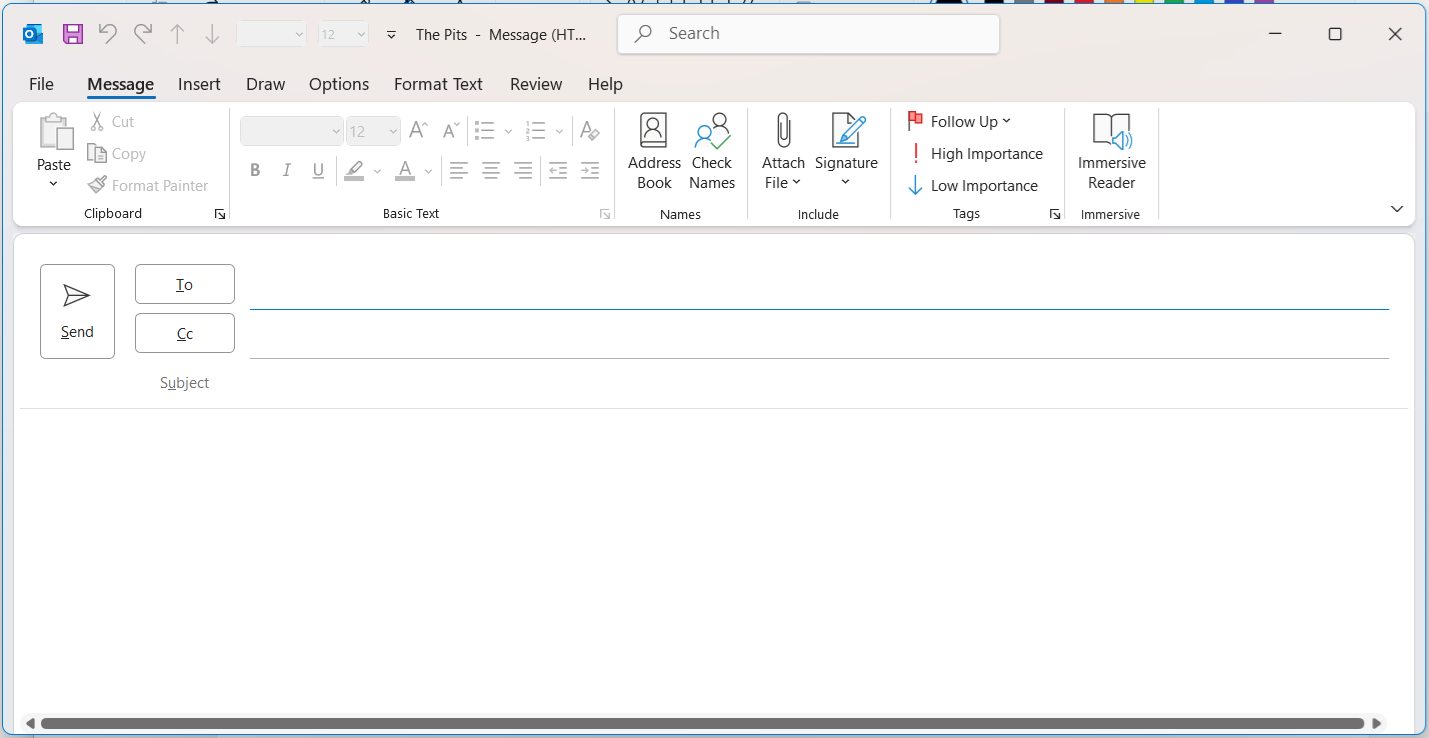This screenshot has width=1429, height=738.
Task: Click the Undo arrow icon
Action: pyautogui.click(x=108, y=34)
